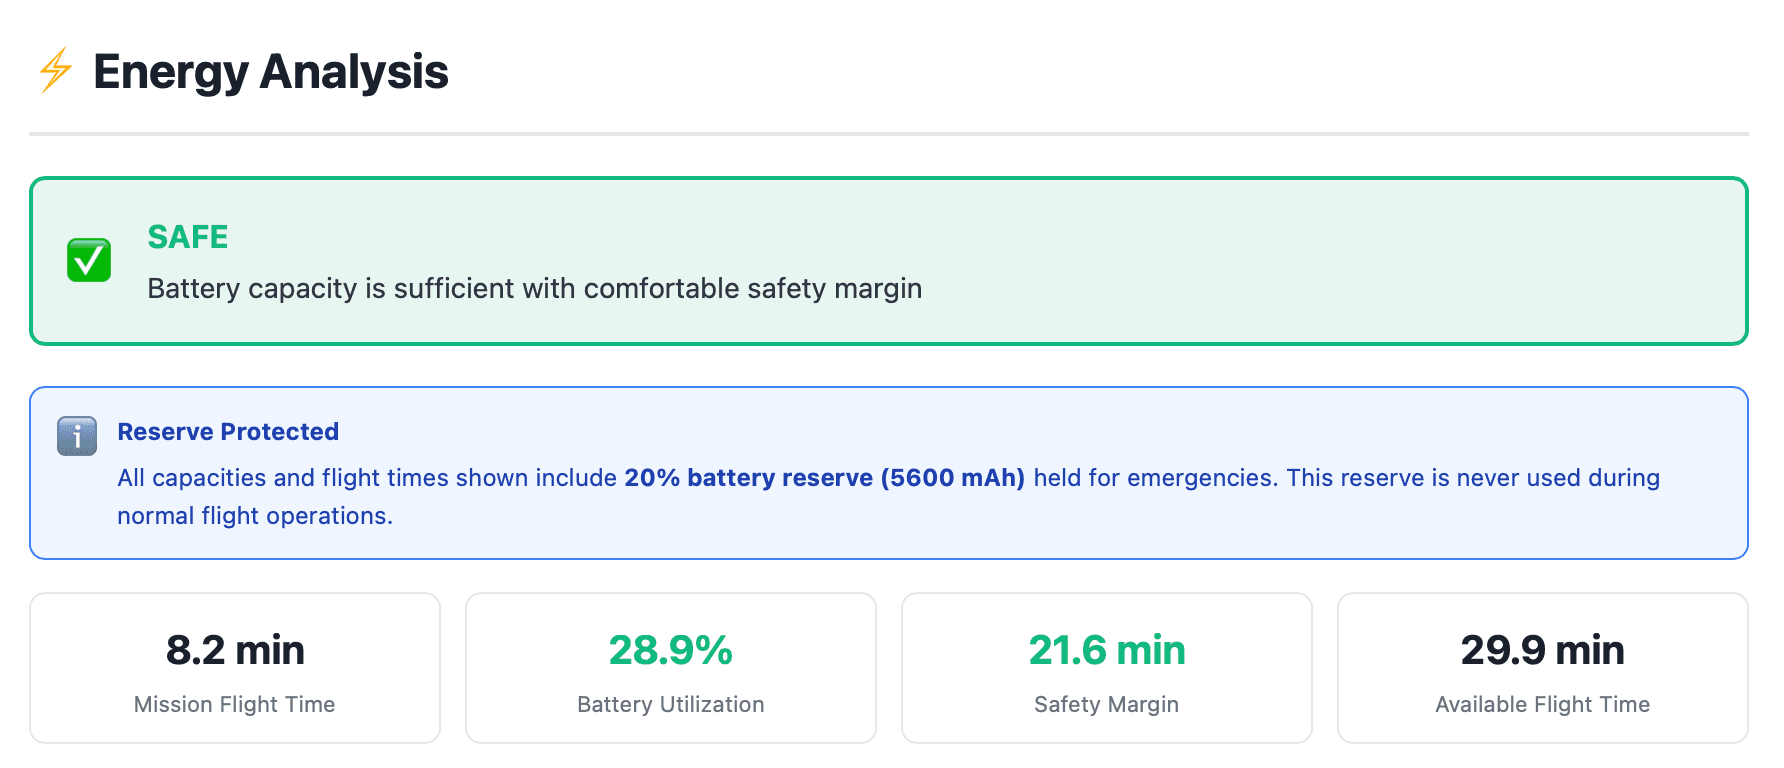Click the Battery Utilization label
1784x768 pixels.
coord(671,704)
